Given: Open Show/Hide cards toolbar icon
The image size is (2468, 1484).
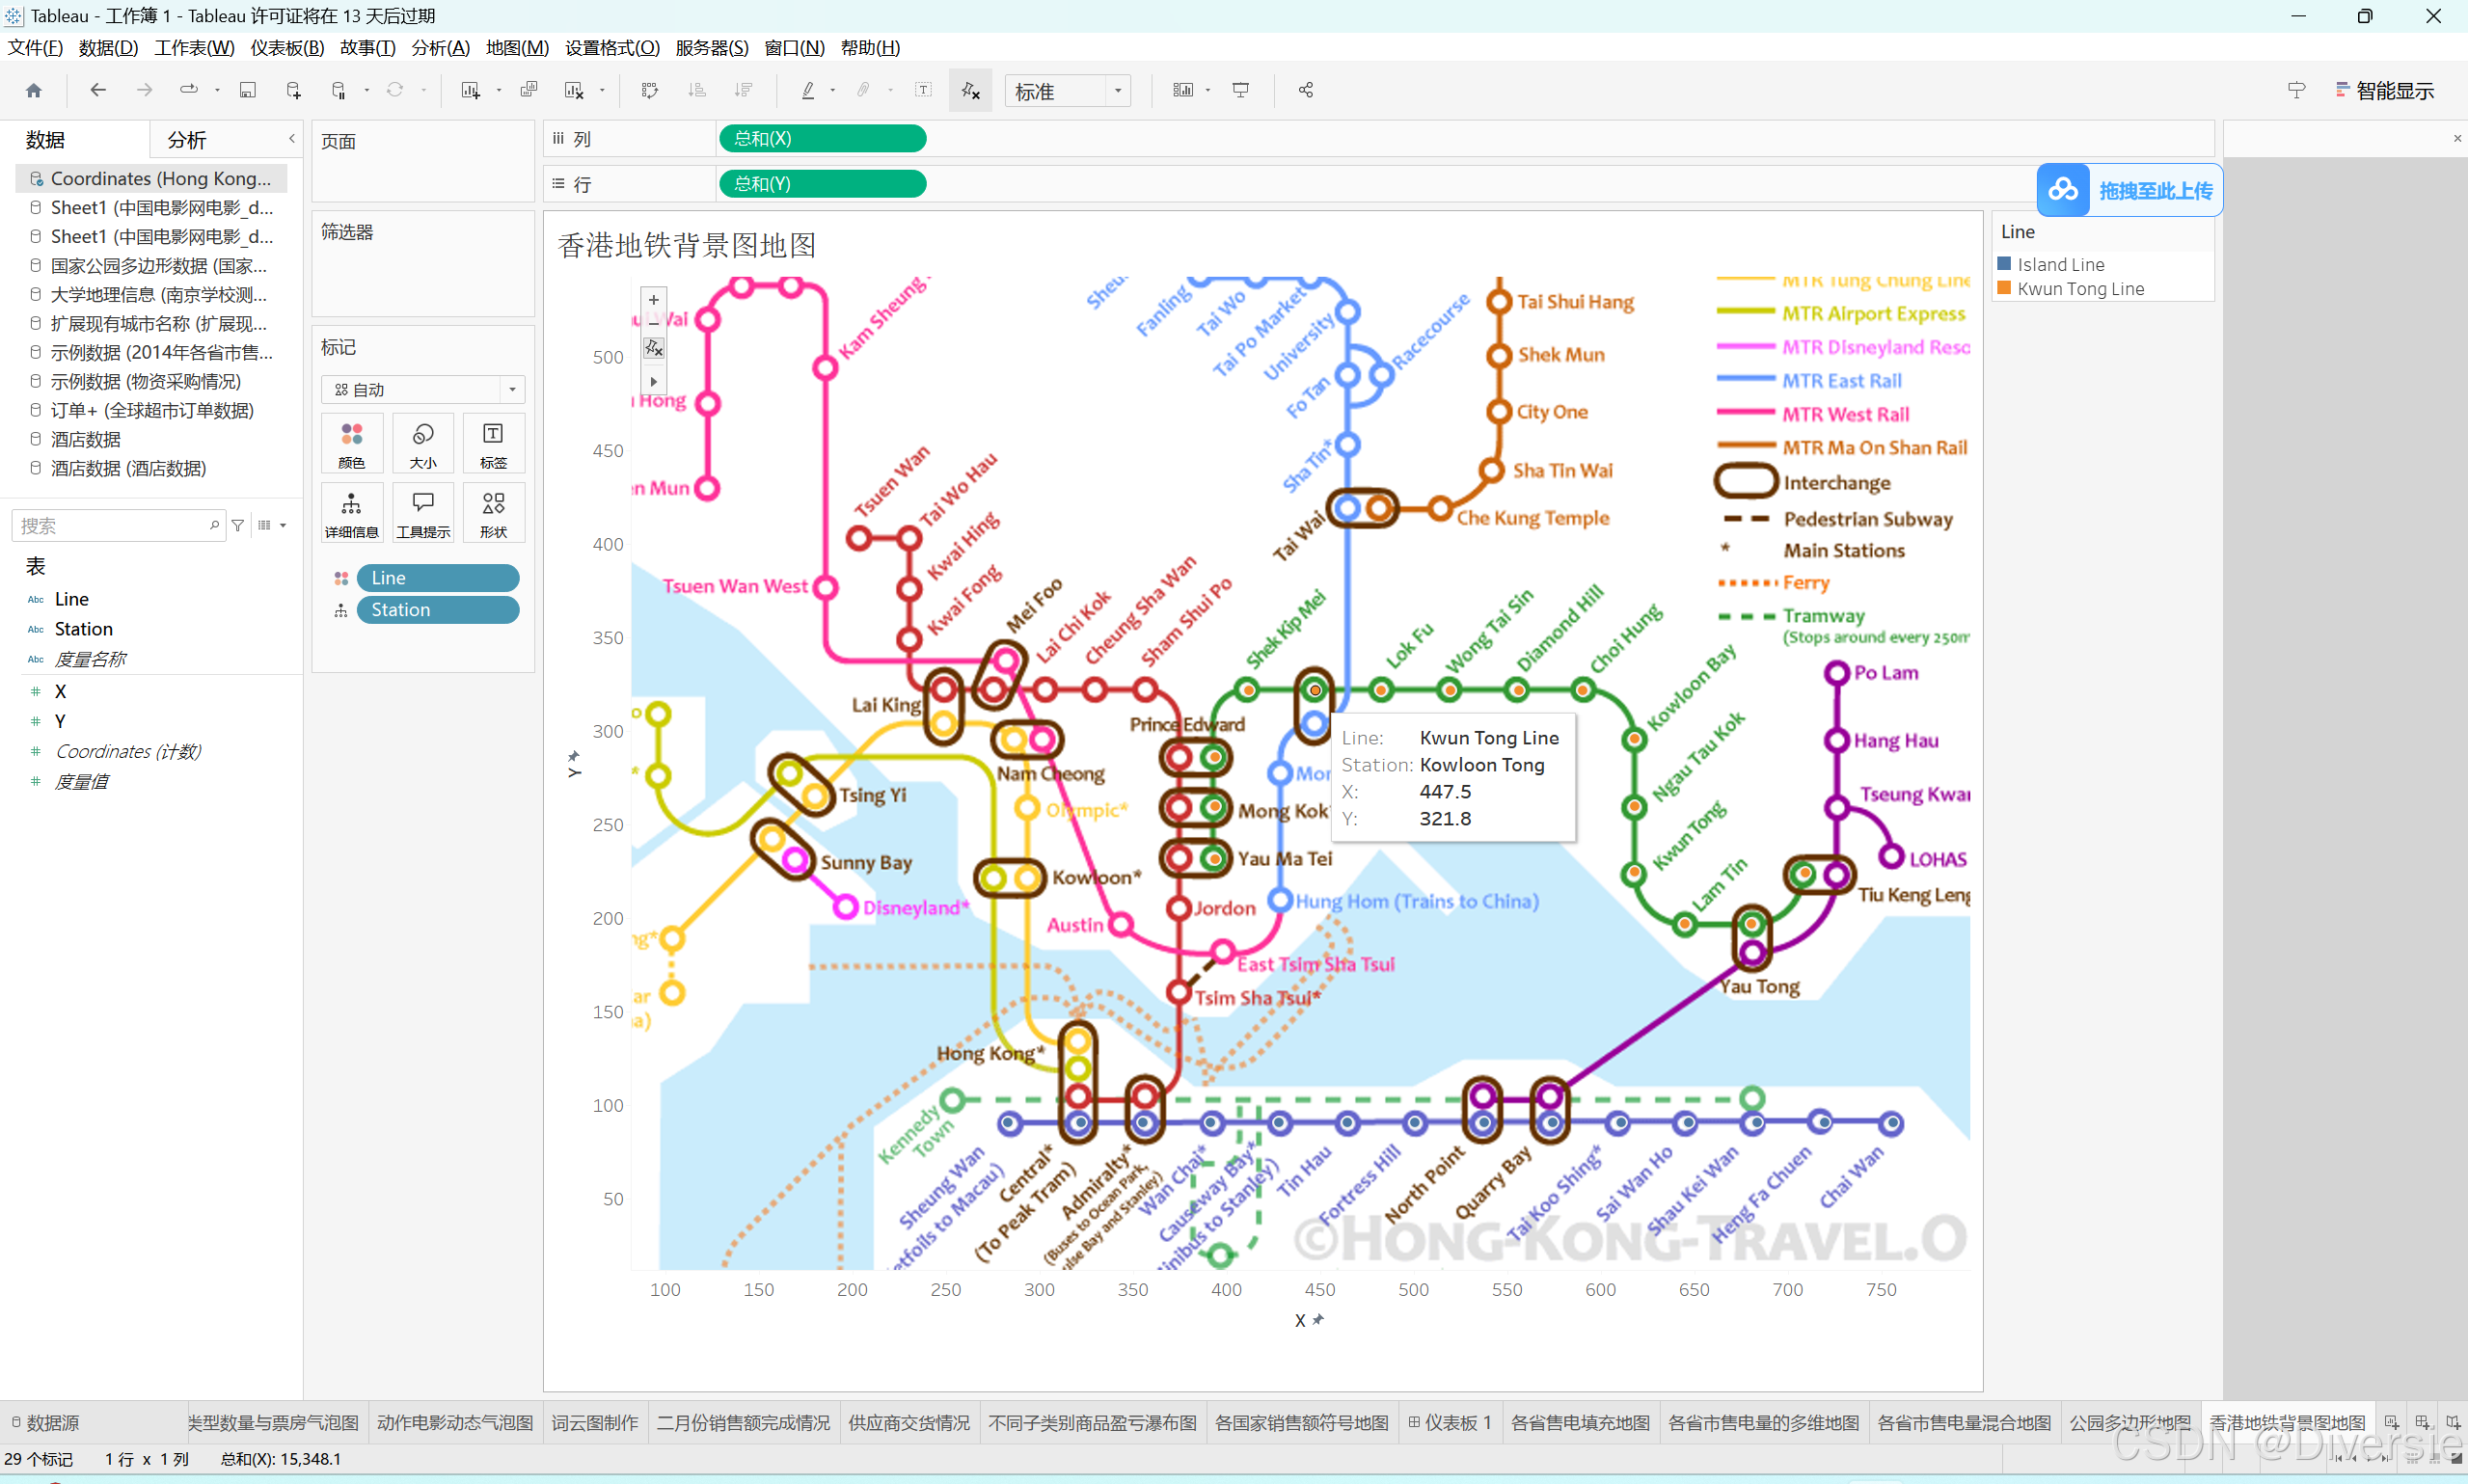Looking at the screenshot, I should [x=1183, y=90].
